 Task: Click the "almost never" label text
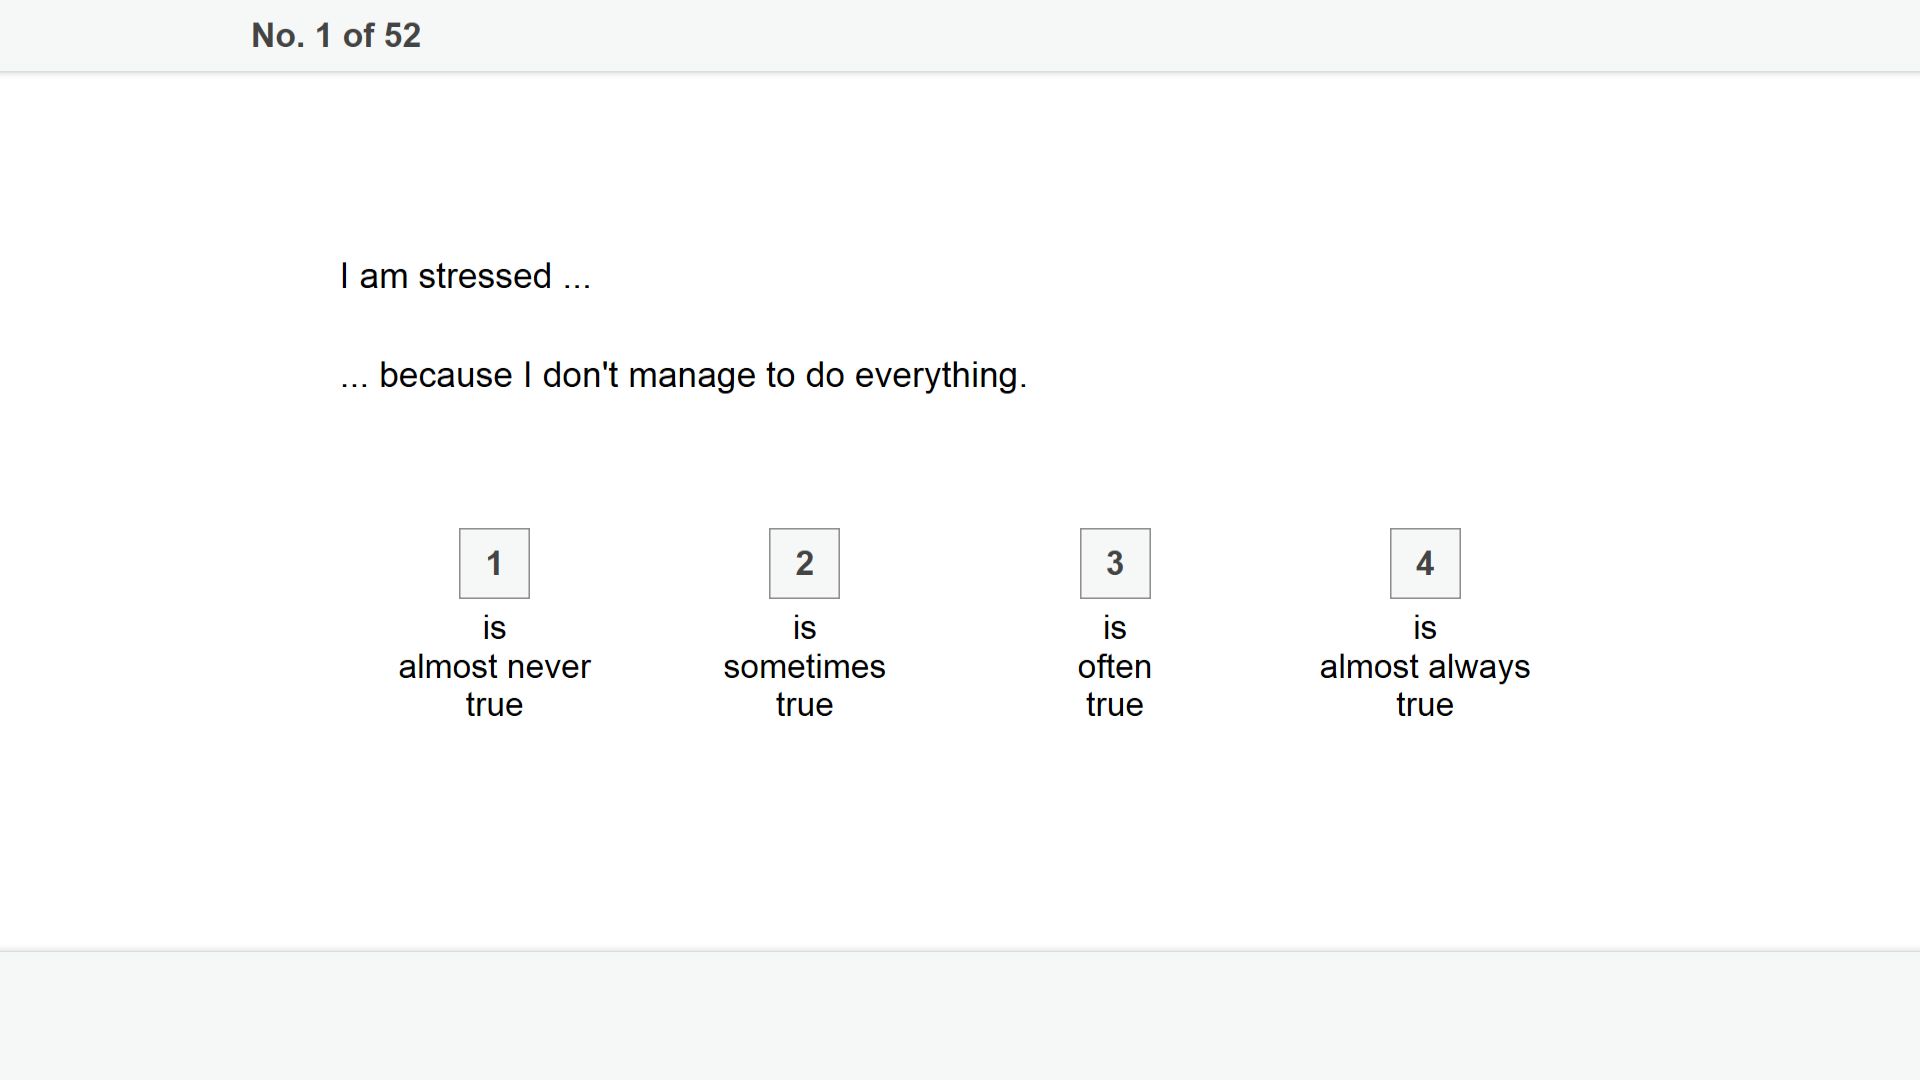pyautogui.click(x=494, y=666)
